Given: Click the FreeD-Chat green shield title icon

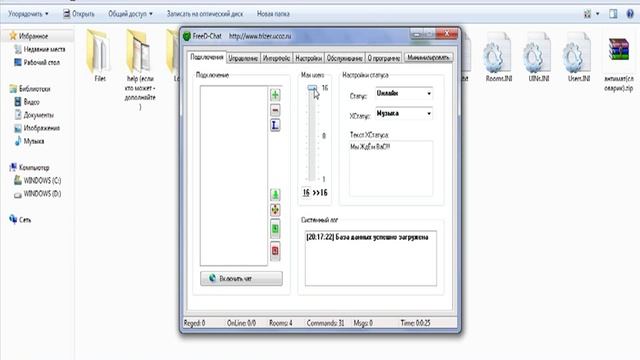Looking at the screenshot, I should [187, 36].
